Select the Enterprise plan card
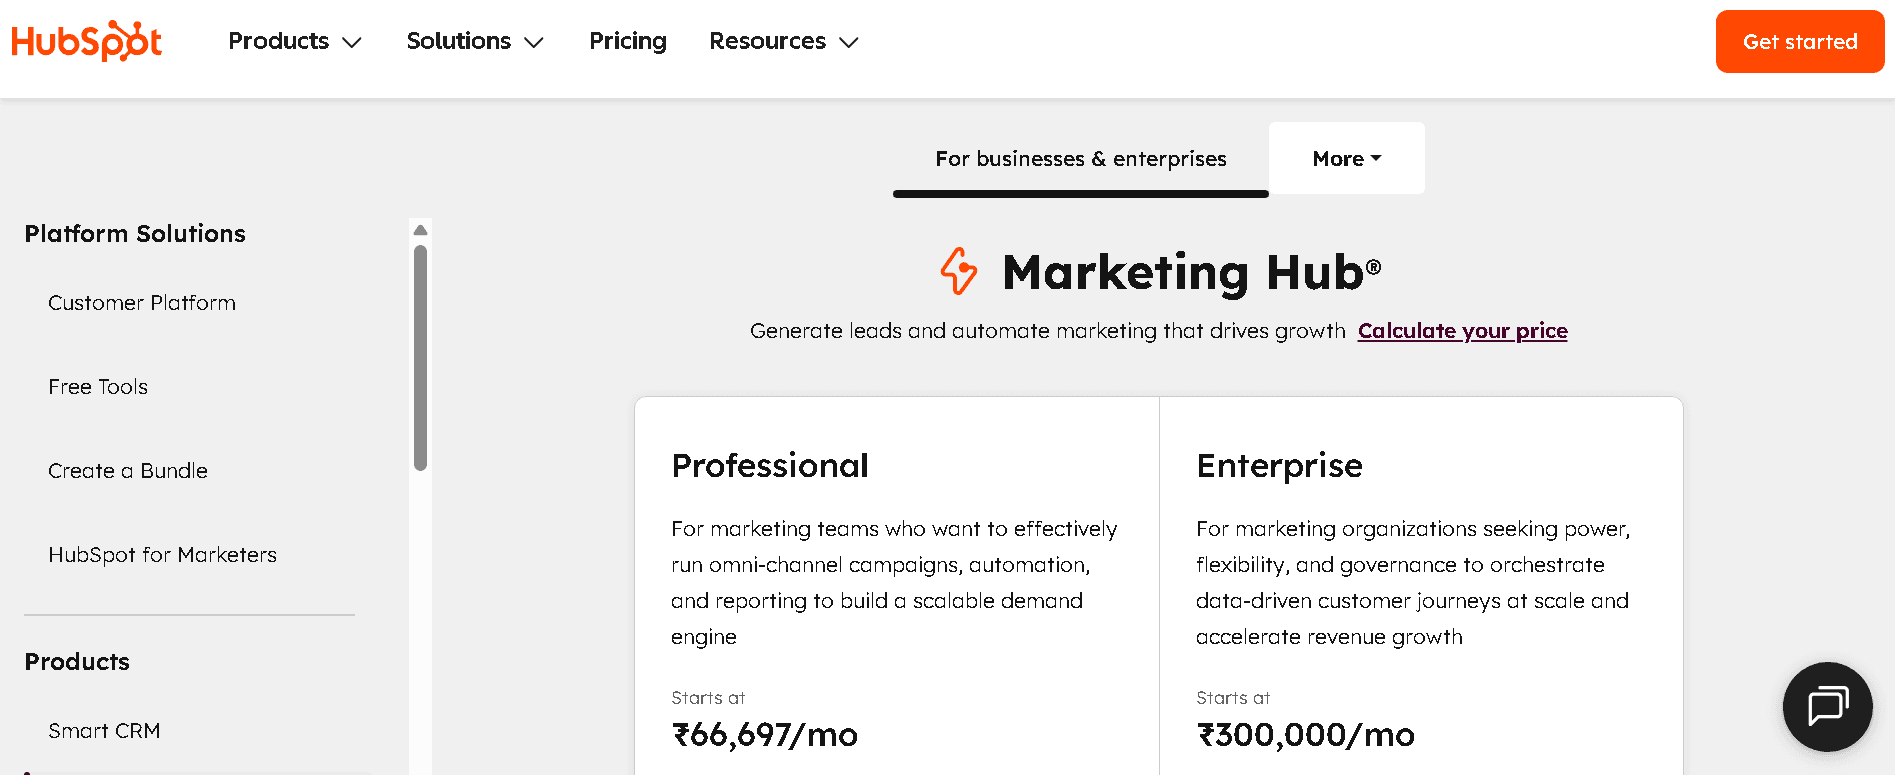The height and width of the screenshot is (775, 1895). pyautogui.click(x=1420, y=580)
